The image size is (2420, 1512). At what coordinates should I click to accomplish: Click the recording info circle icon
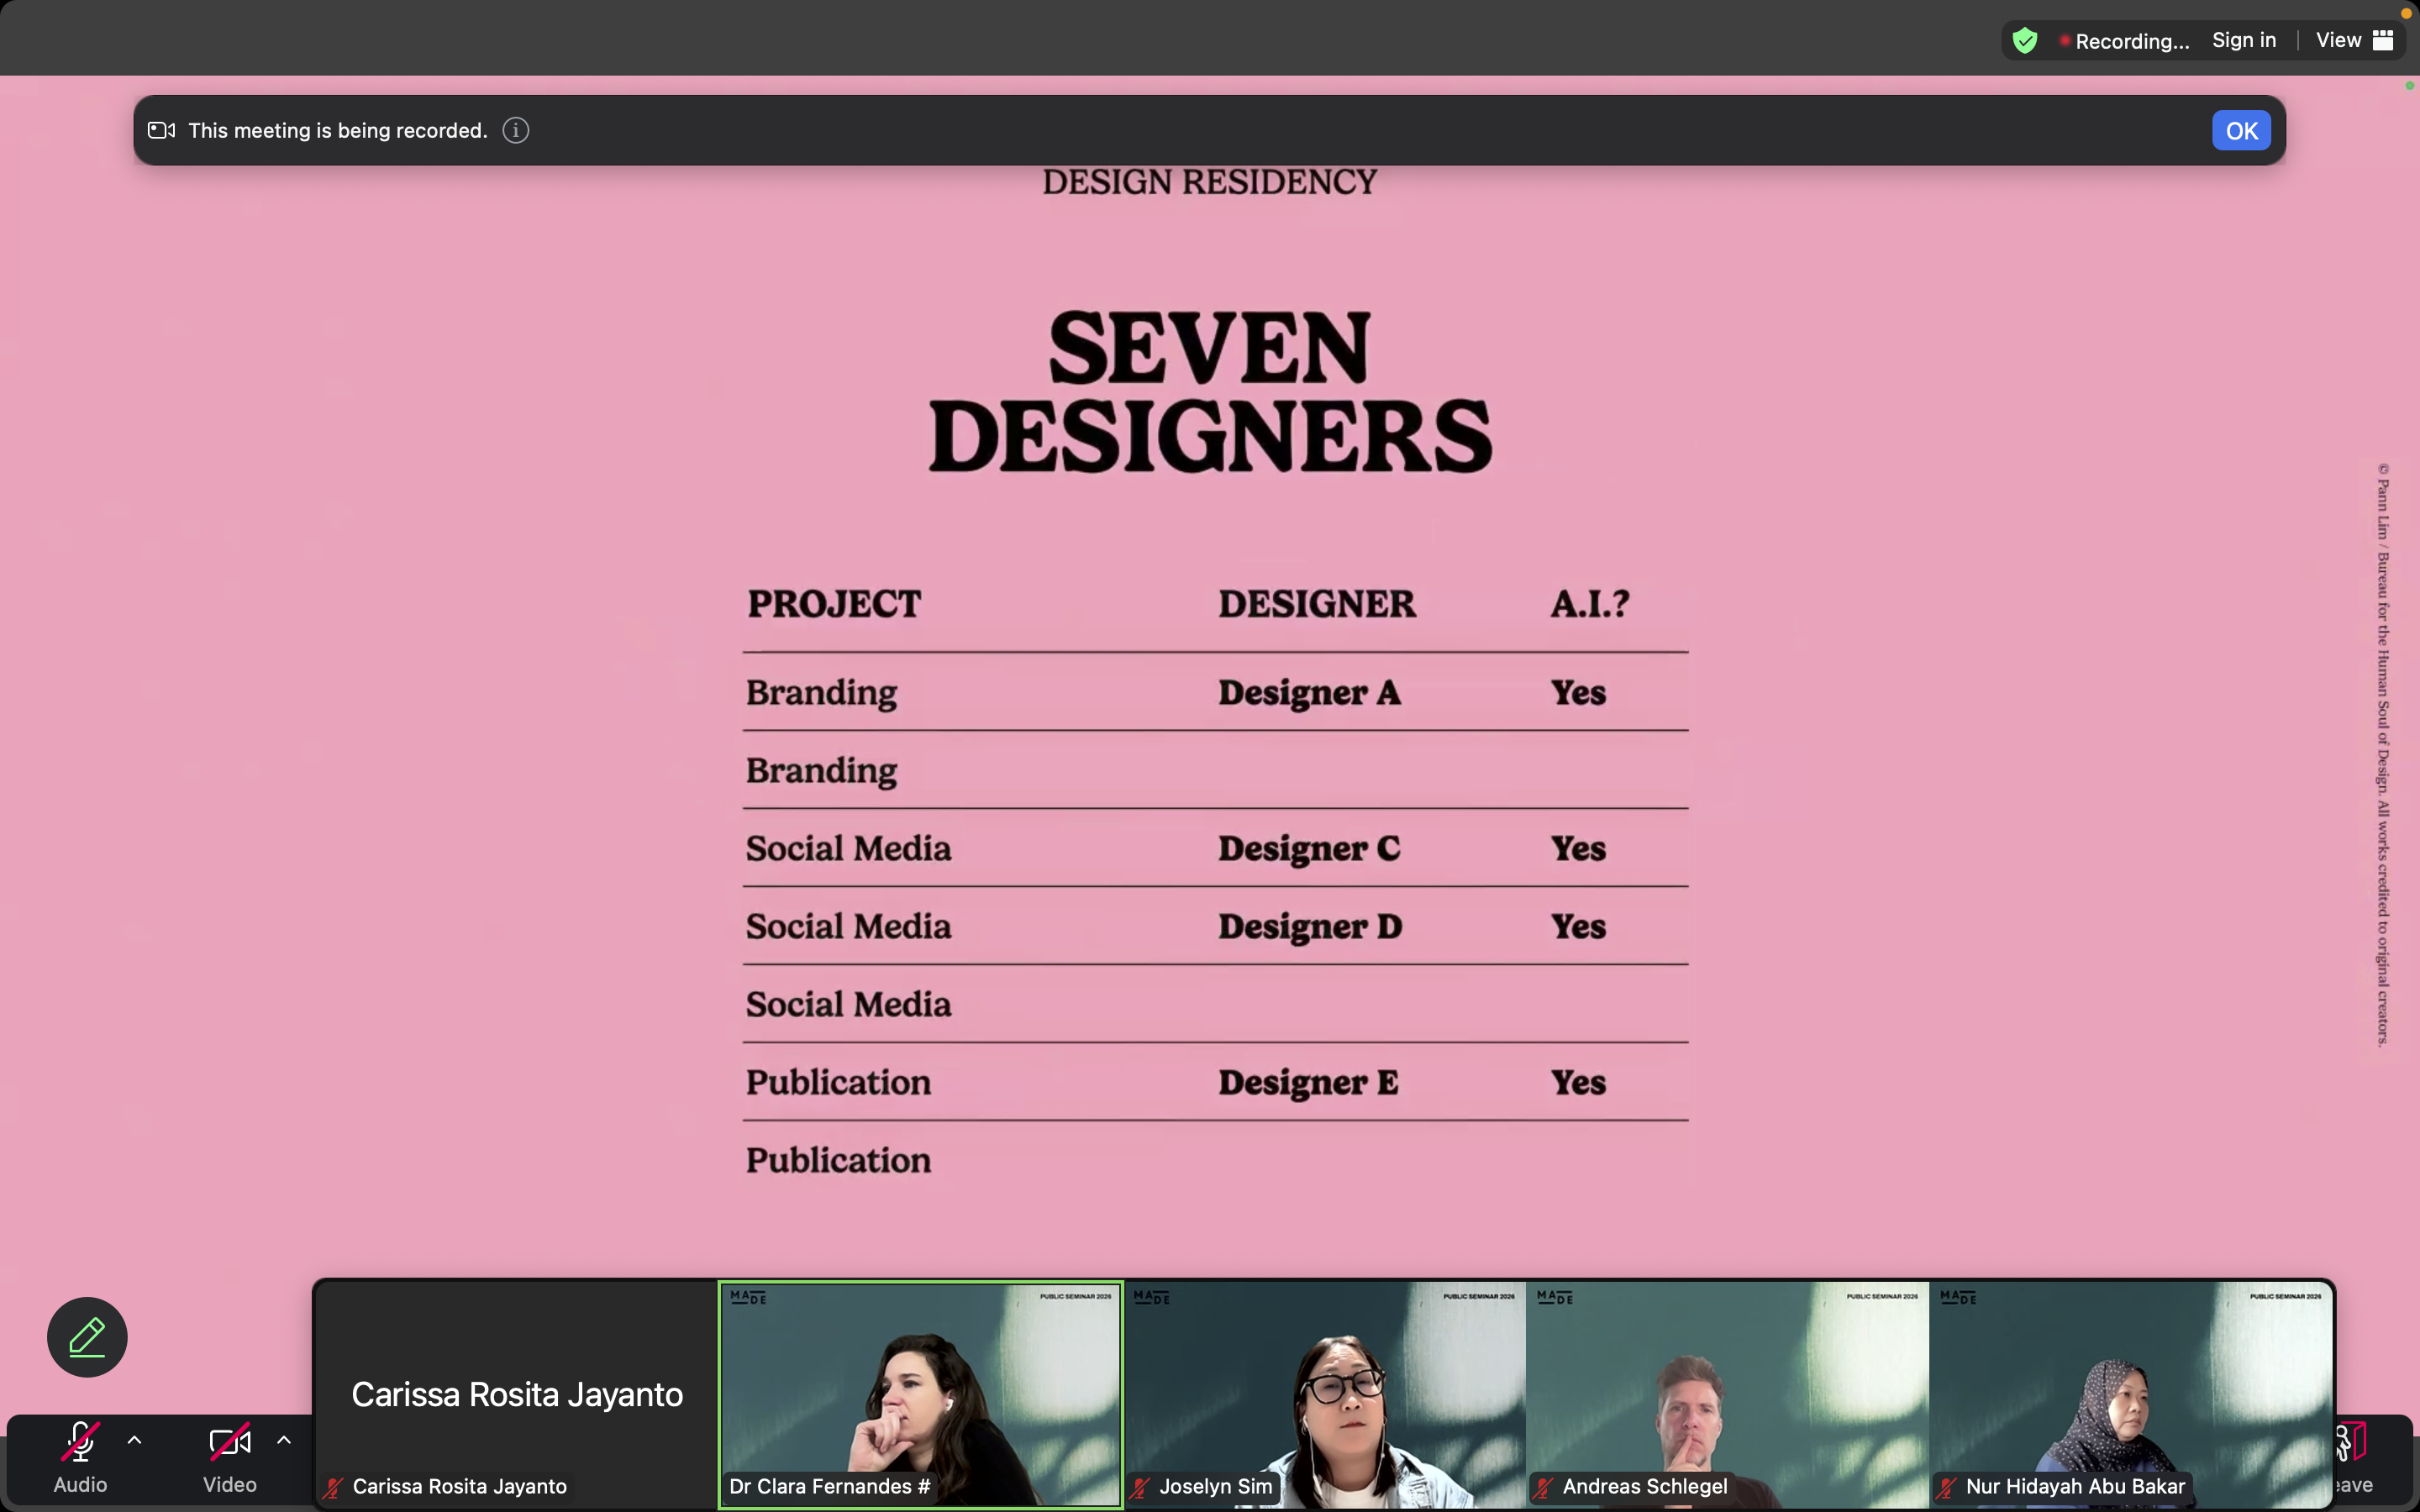515,131
